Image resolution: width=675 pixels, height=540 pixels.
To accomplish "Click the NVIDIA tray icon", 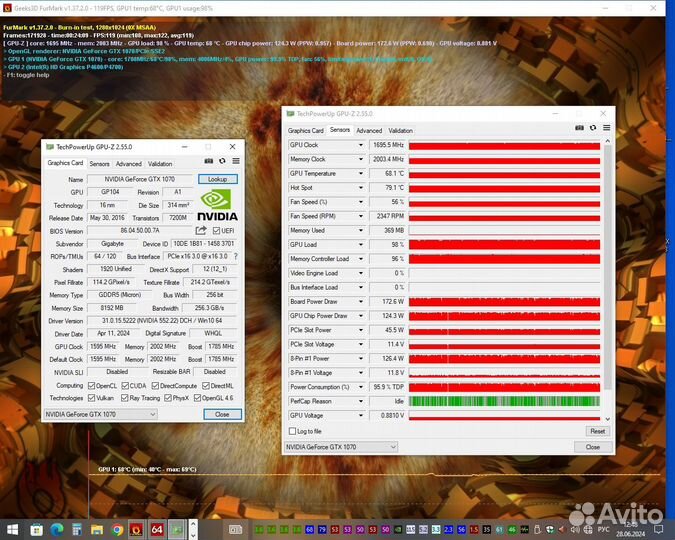I will (398, 529).
